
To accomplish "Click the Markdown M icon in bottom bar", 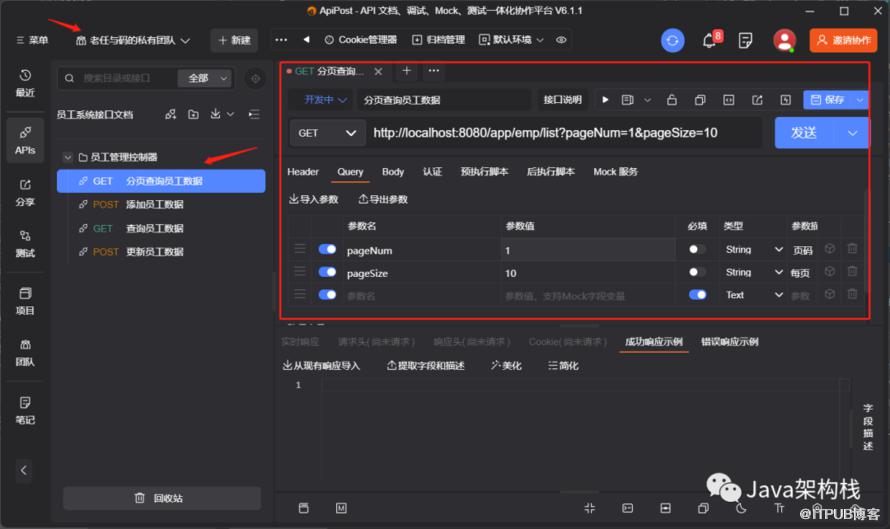I will (x=341, y=508).
